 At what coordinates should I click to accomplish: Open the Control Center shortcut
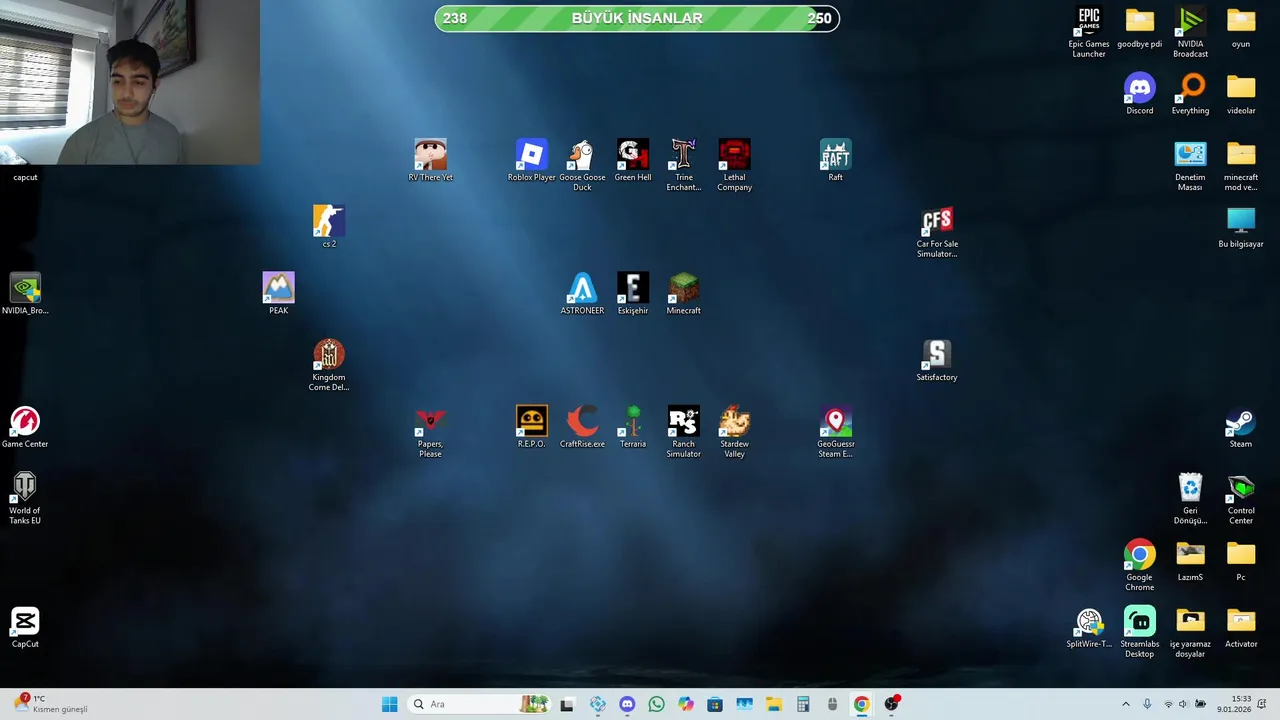(1241, 498)
